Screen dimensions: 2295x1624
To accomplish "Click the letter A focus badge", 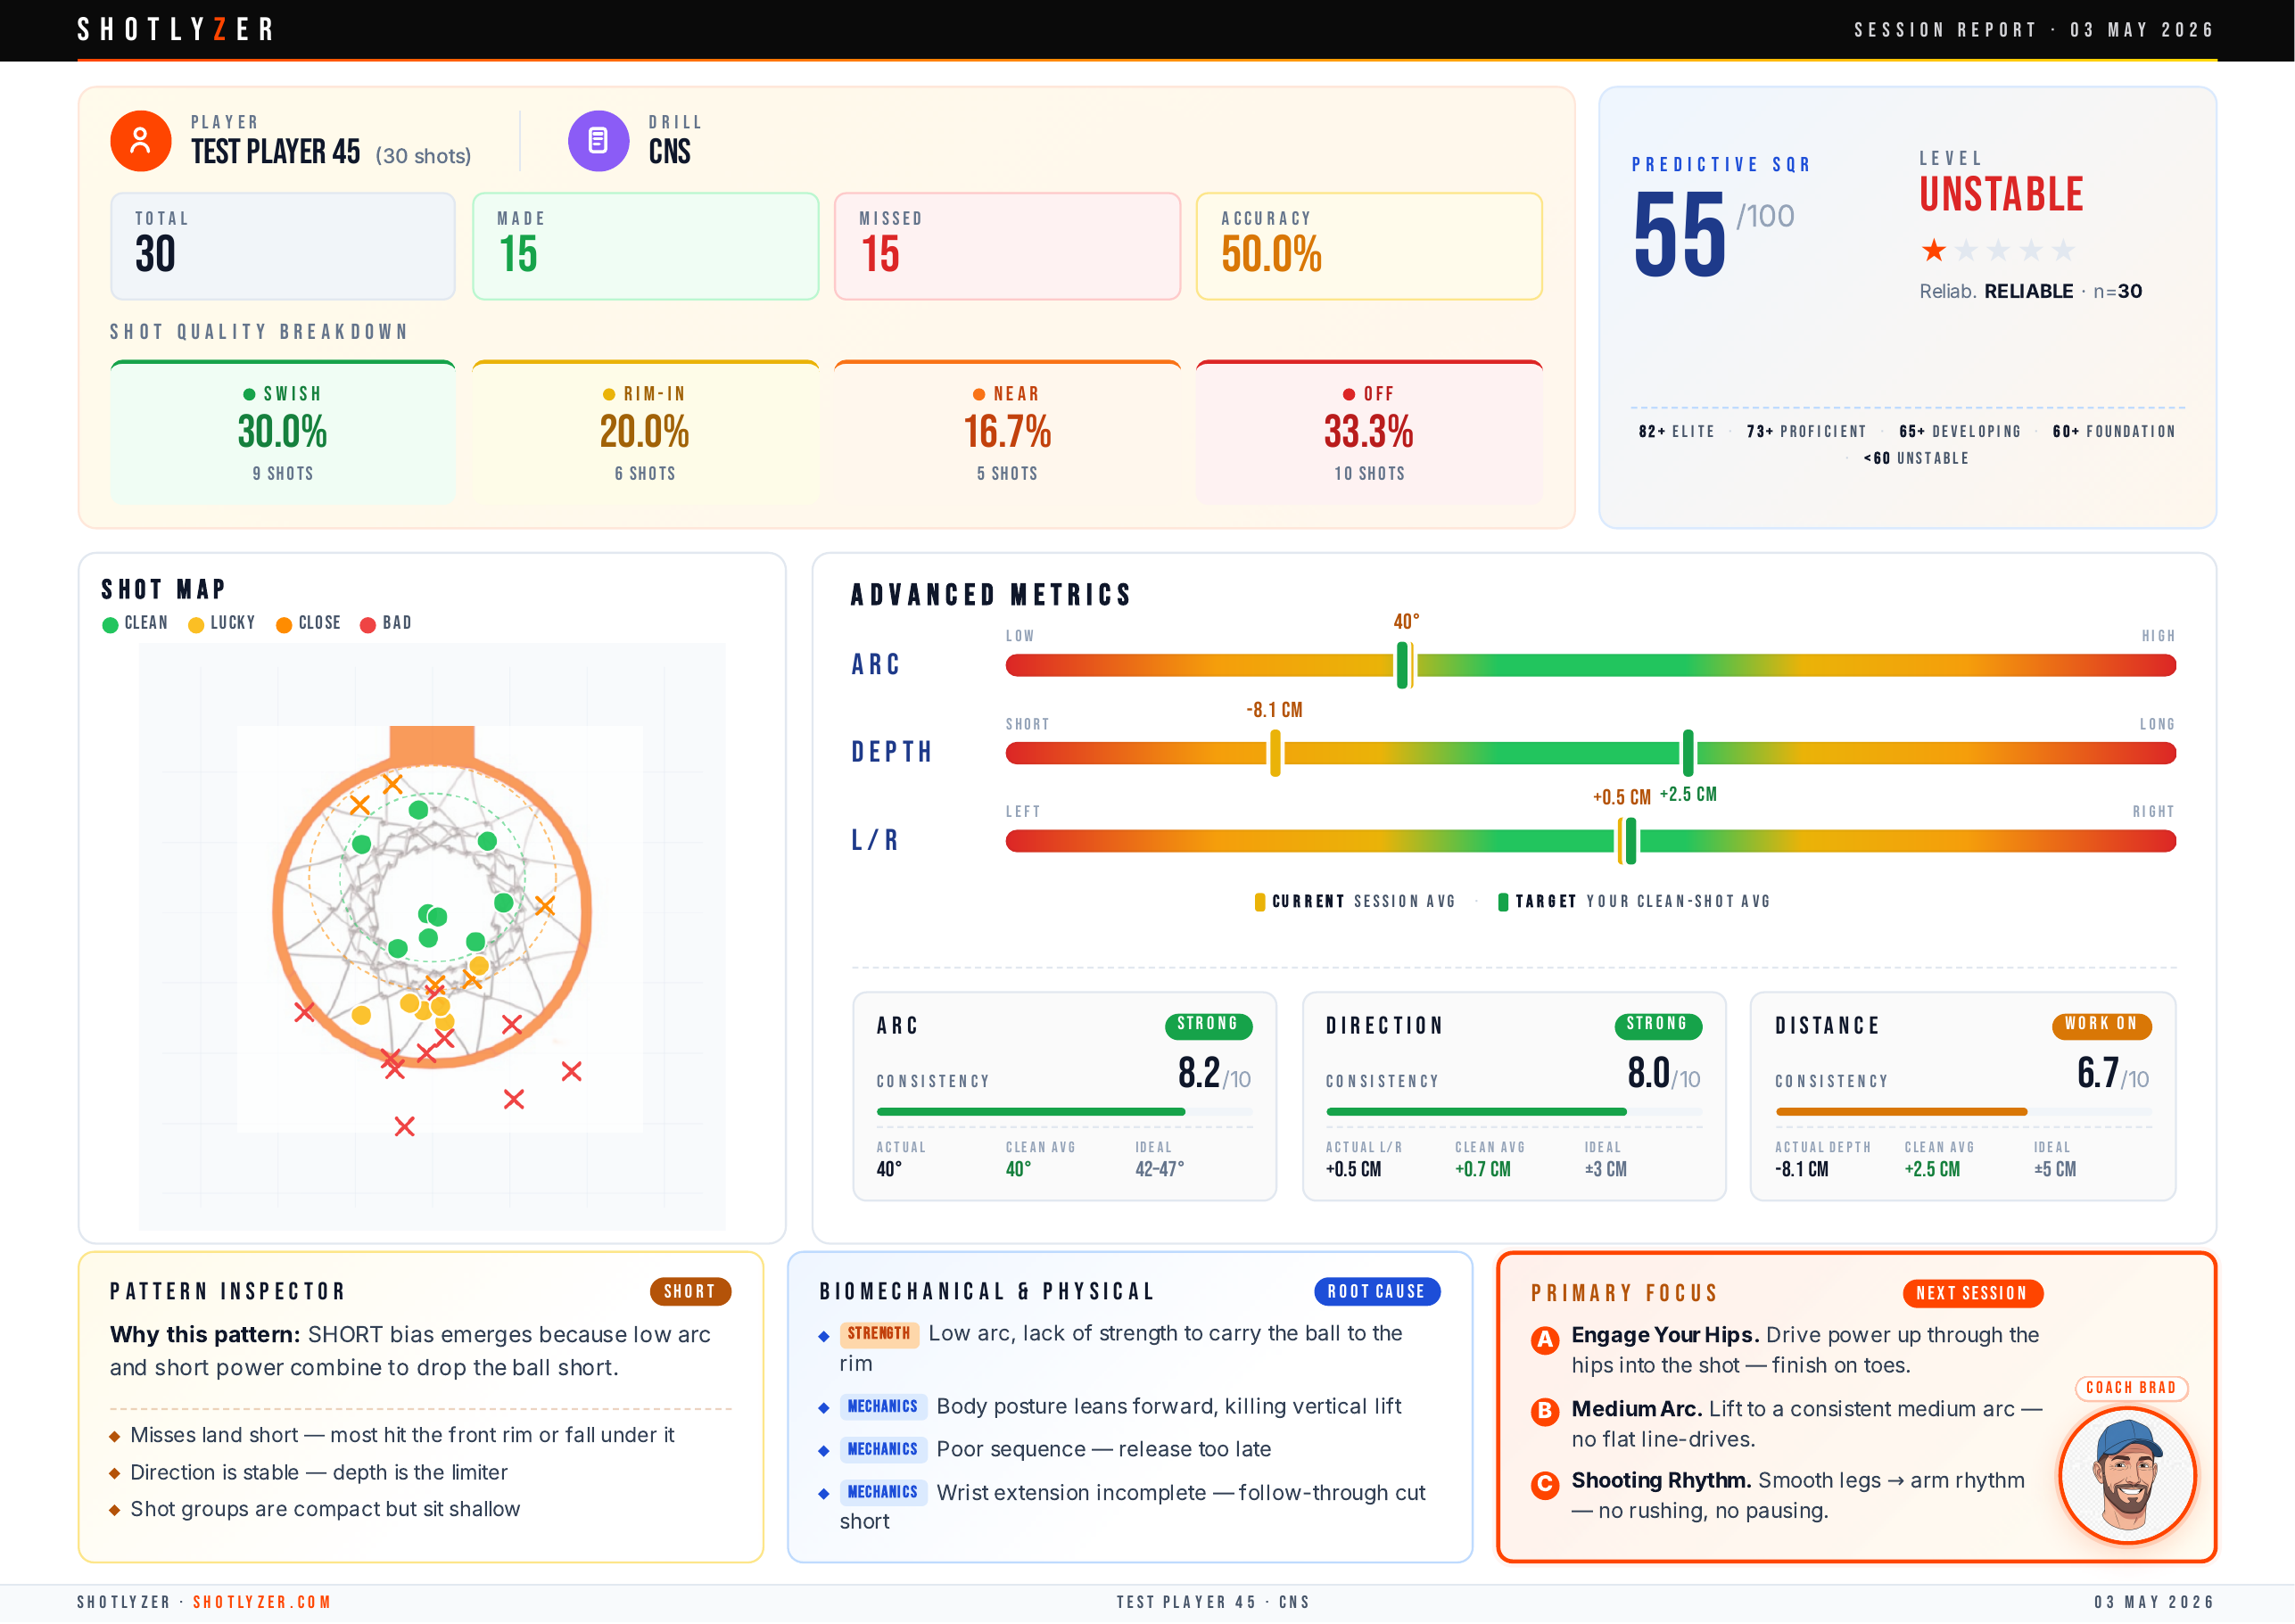I will click(1545, 1340).
